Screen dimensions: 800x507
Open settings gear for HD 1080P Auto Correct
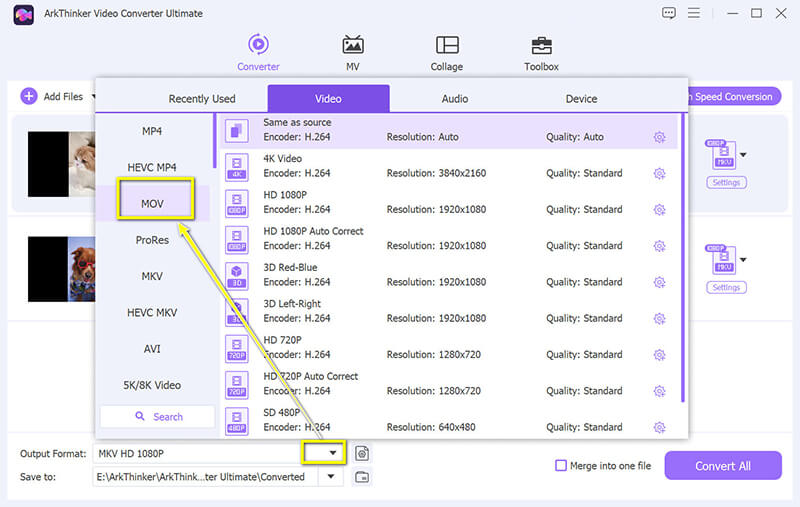659,246
